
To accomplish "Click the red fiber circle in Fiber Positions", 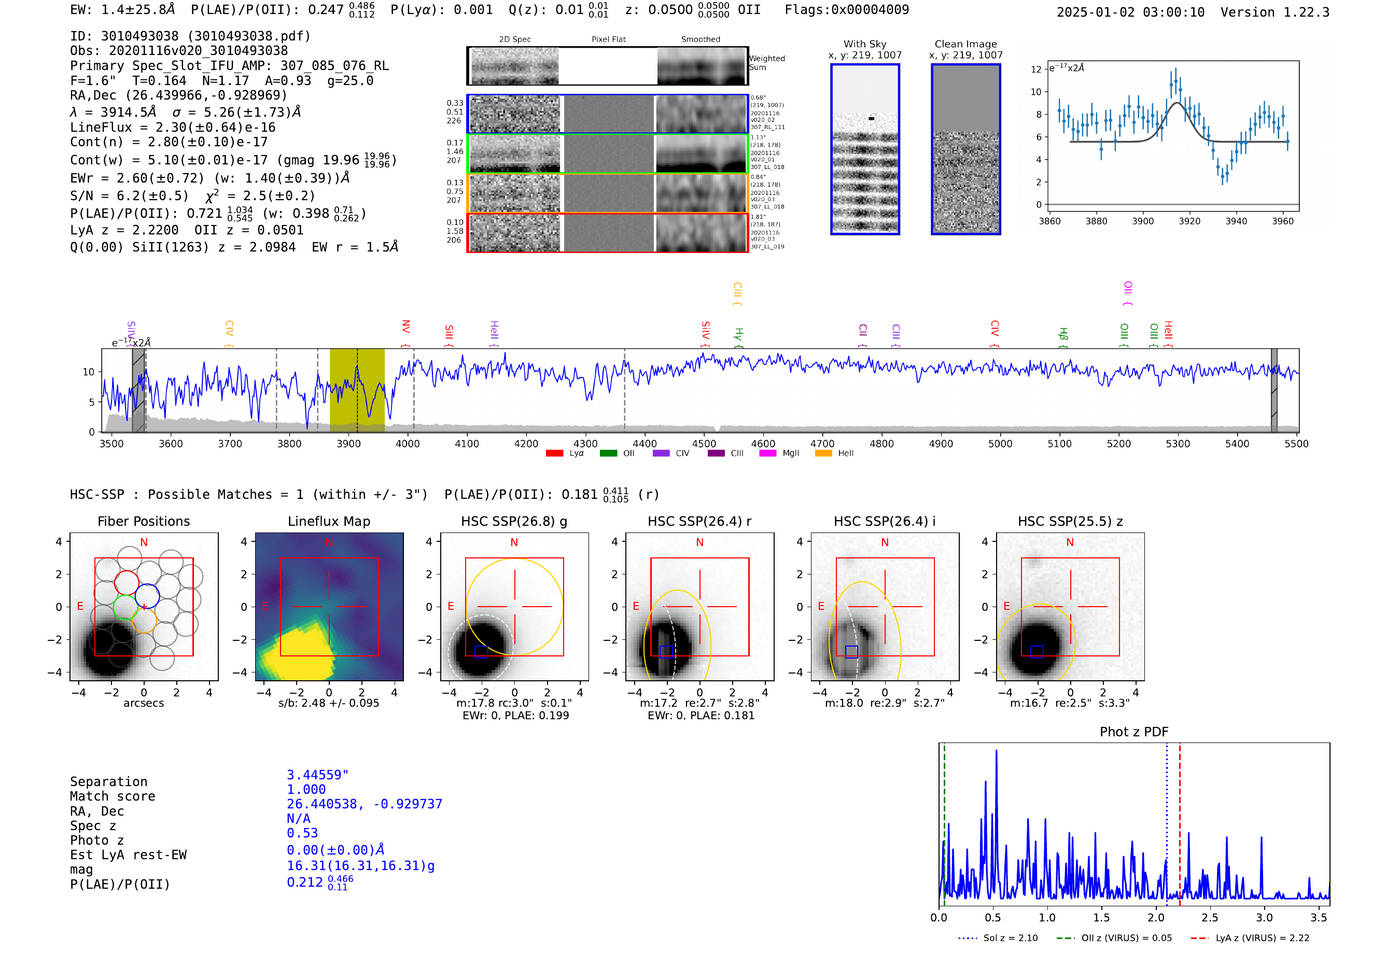I will pos(126,583).
